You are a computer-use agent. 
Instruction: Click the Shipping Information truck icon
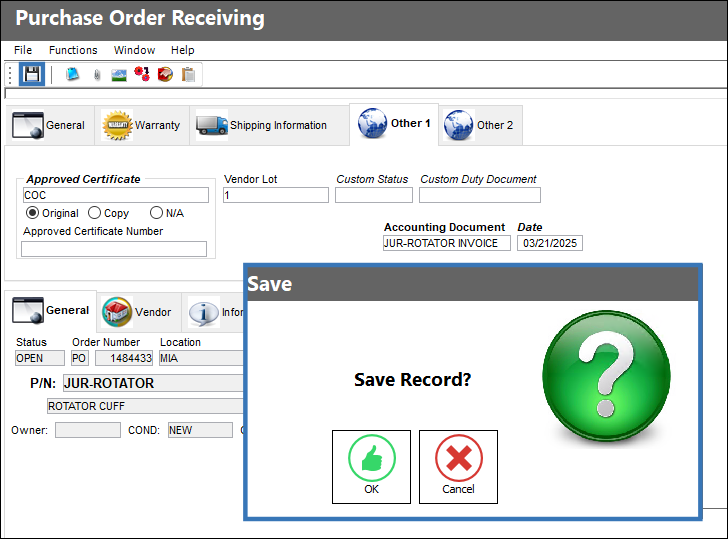point(212,125)
